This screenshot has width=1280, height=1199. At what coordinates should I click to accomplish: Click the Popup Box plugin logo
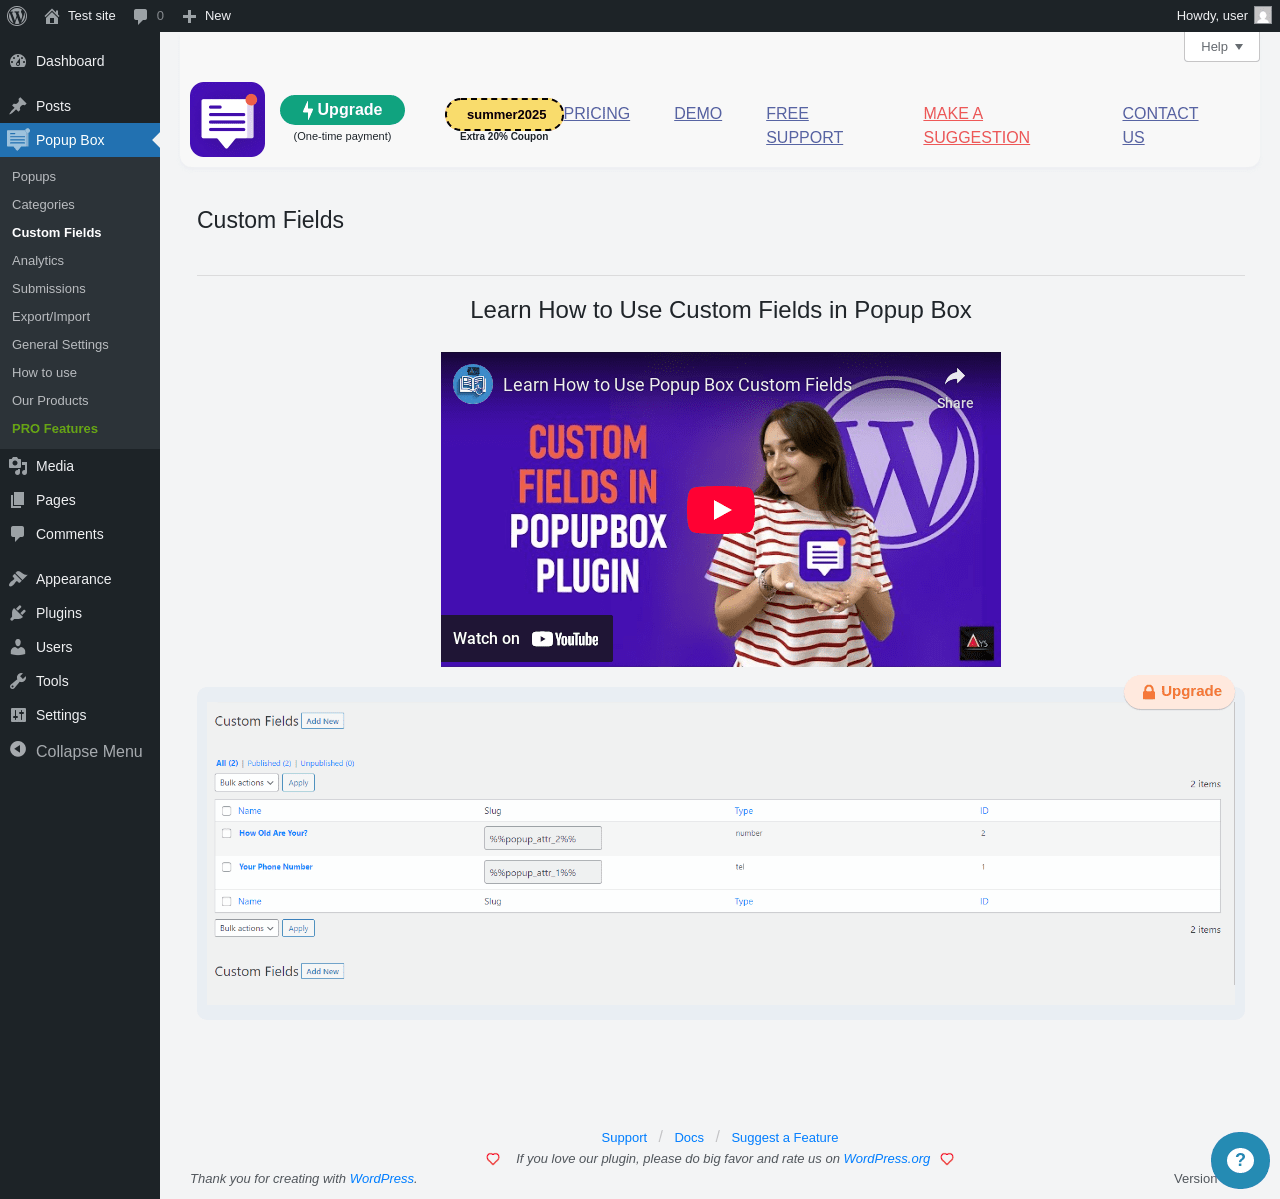(227, 119)
